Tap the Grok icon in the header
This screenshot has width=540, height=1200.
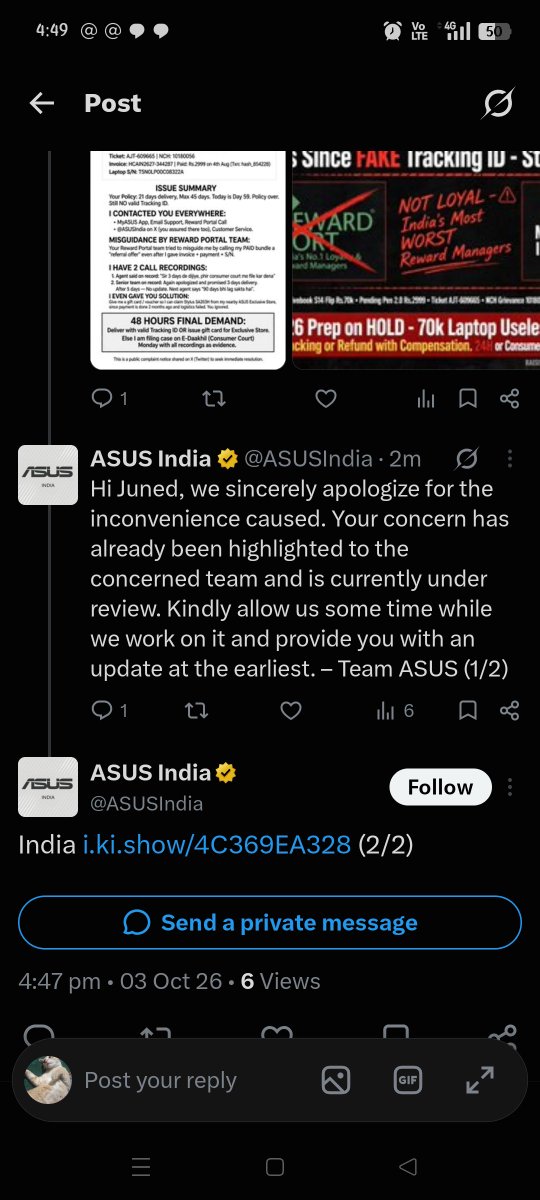[497, 103]
